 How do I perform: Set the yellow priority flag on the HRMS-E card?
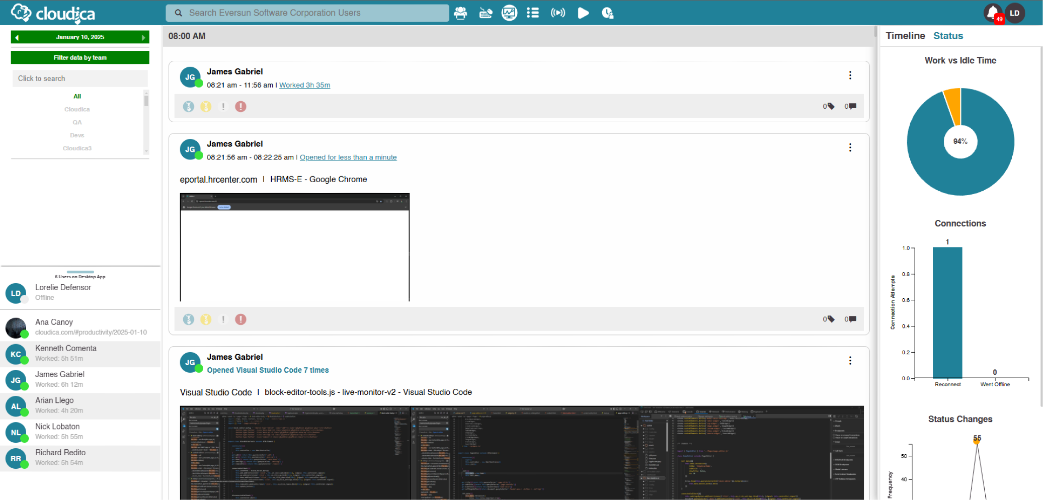point(206,320)
